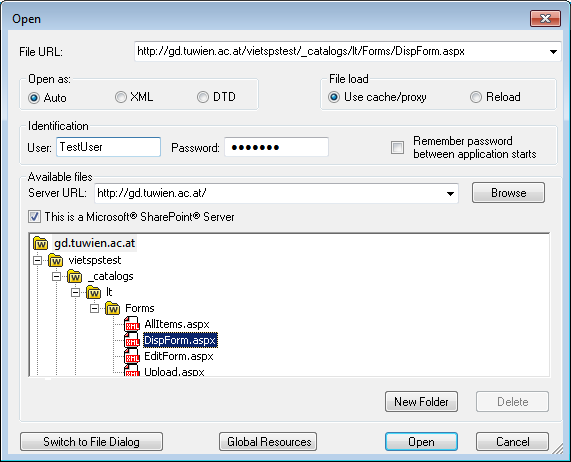Select DispForm.aspx in the file tree
Viewport: 571px width, 462px height.
coord(180,340)
